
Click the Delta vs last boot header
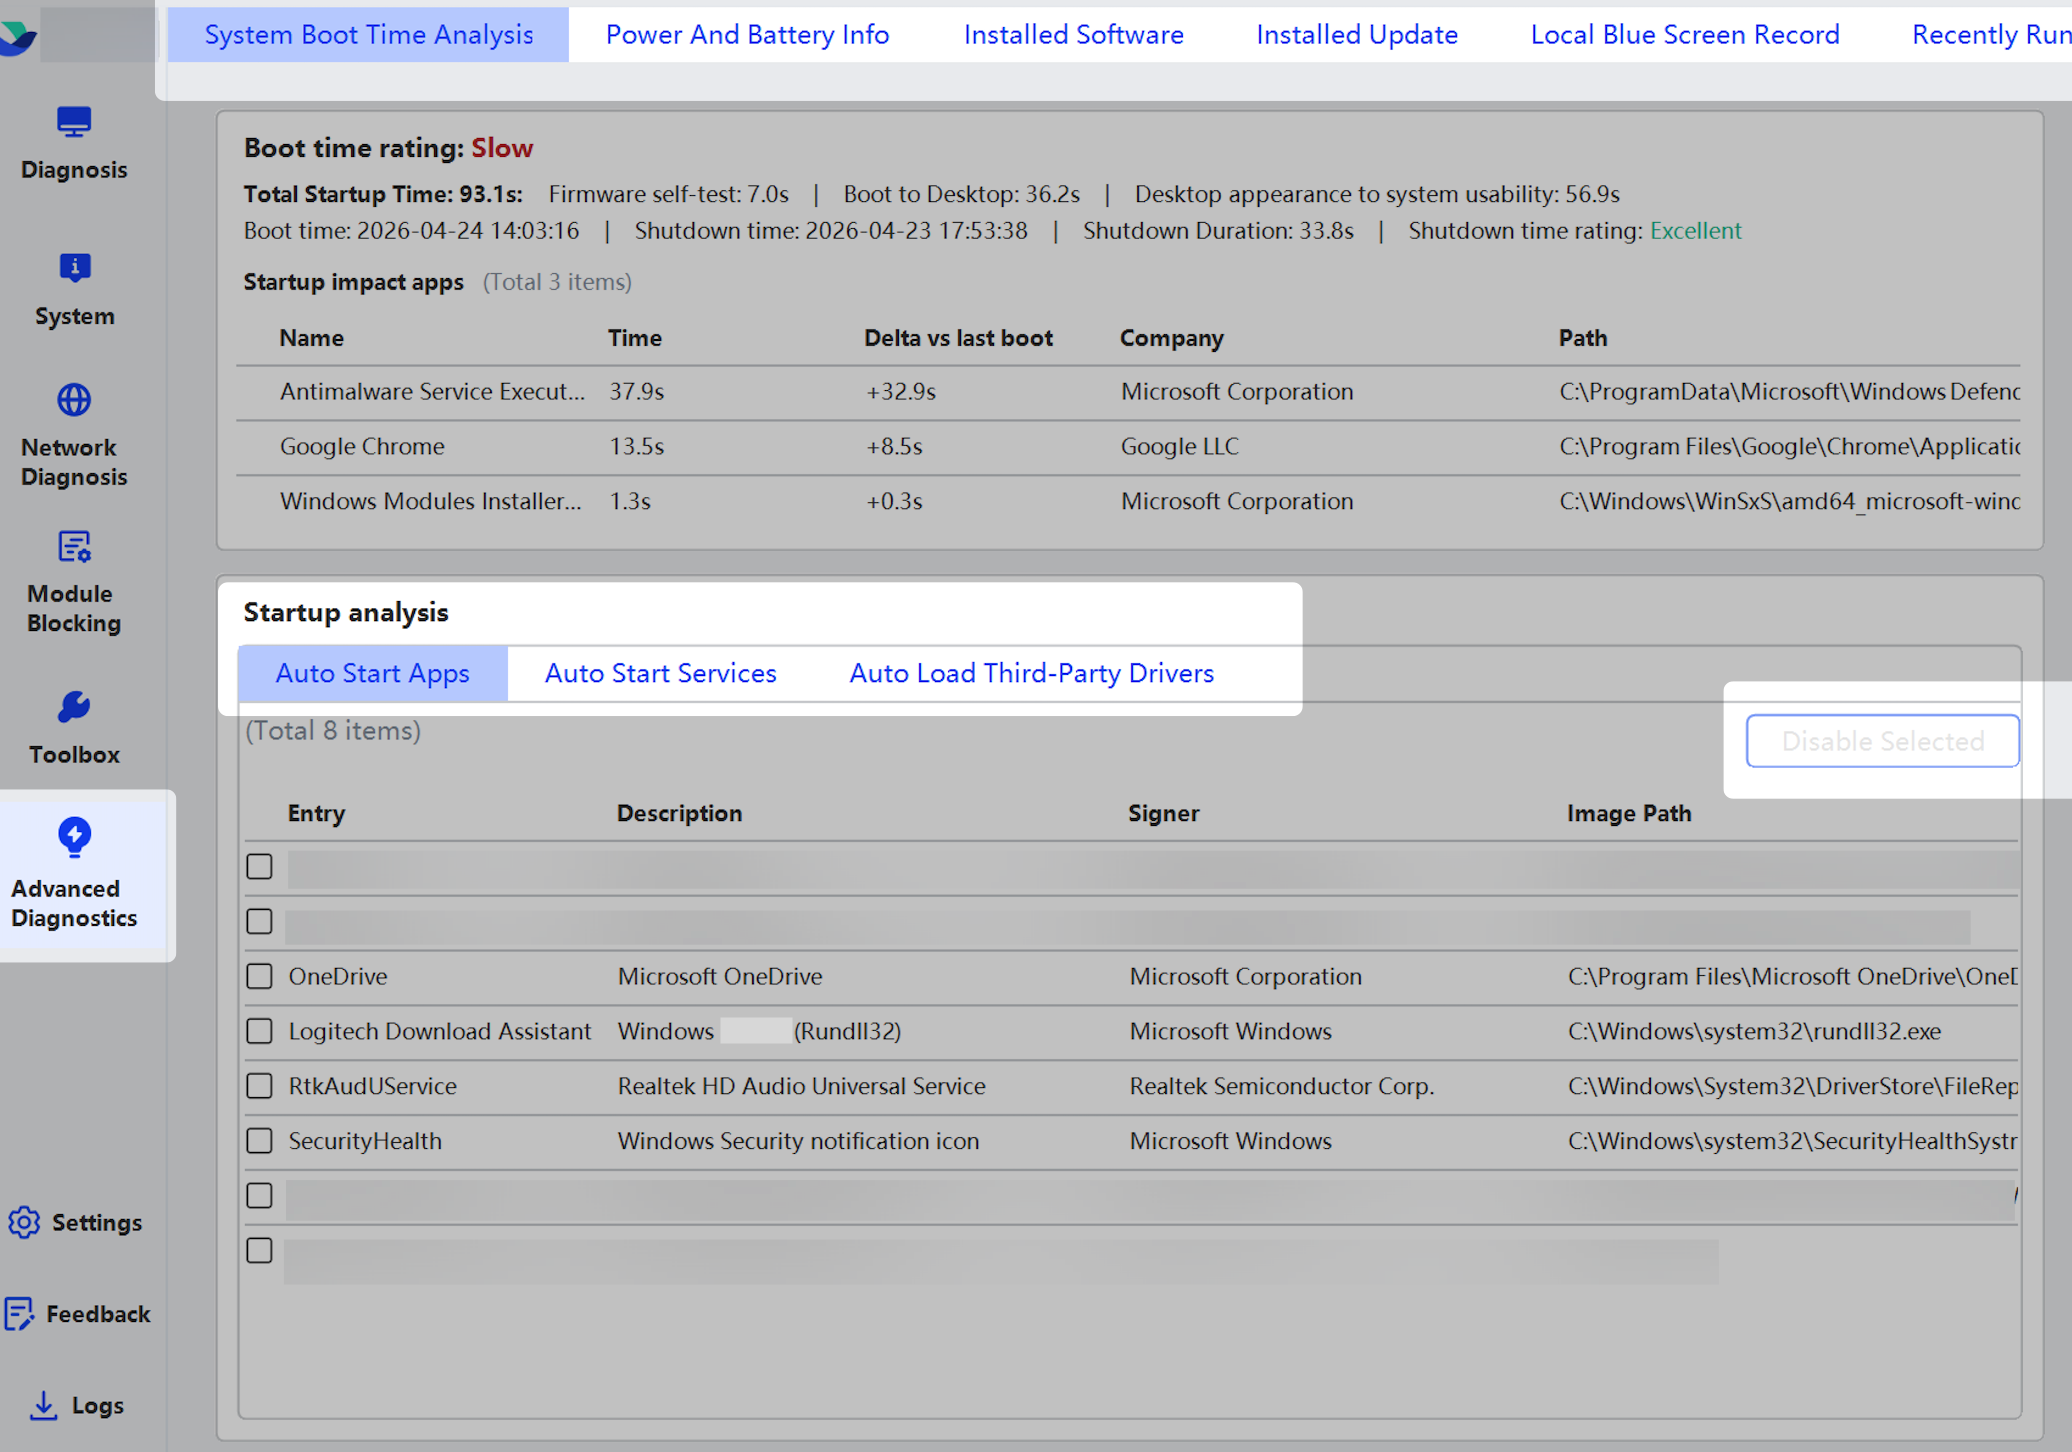click(x=958, y=338)
